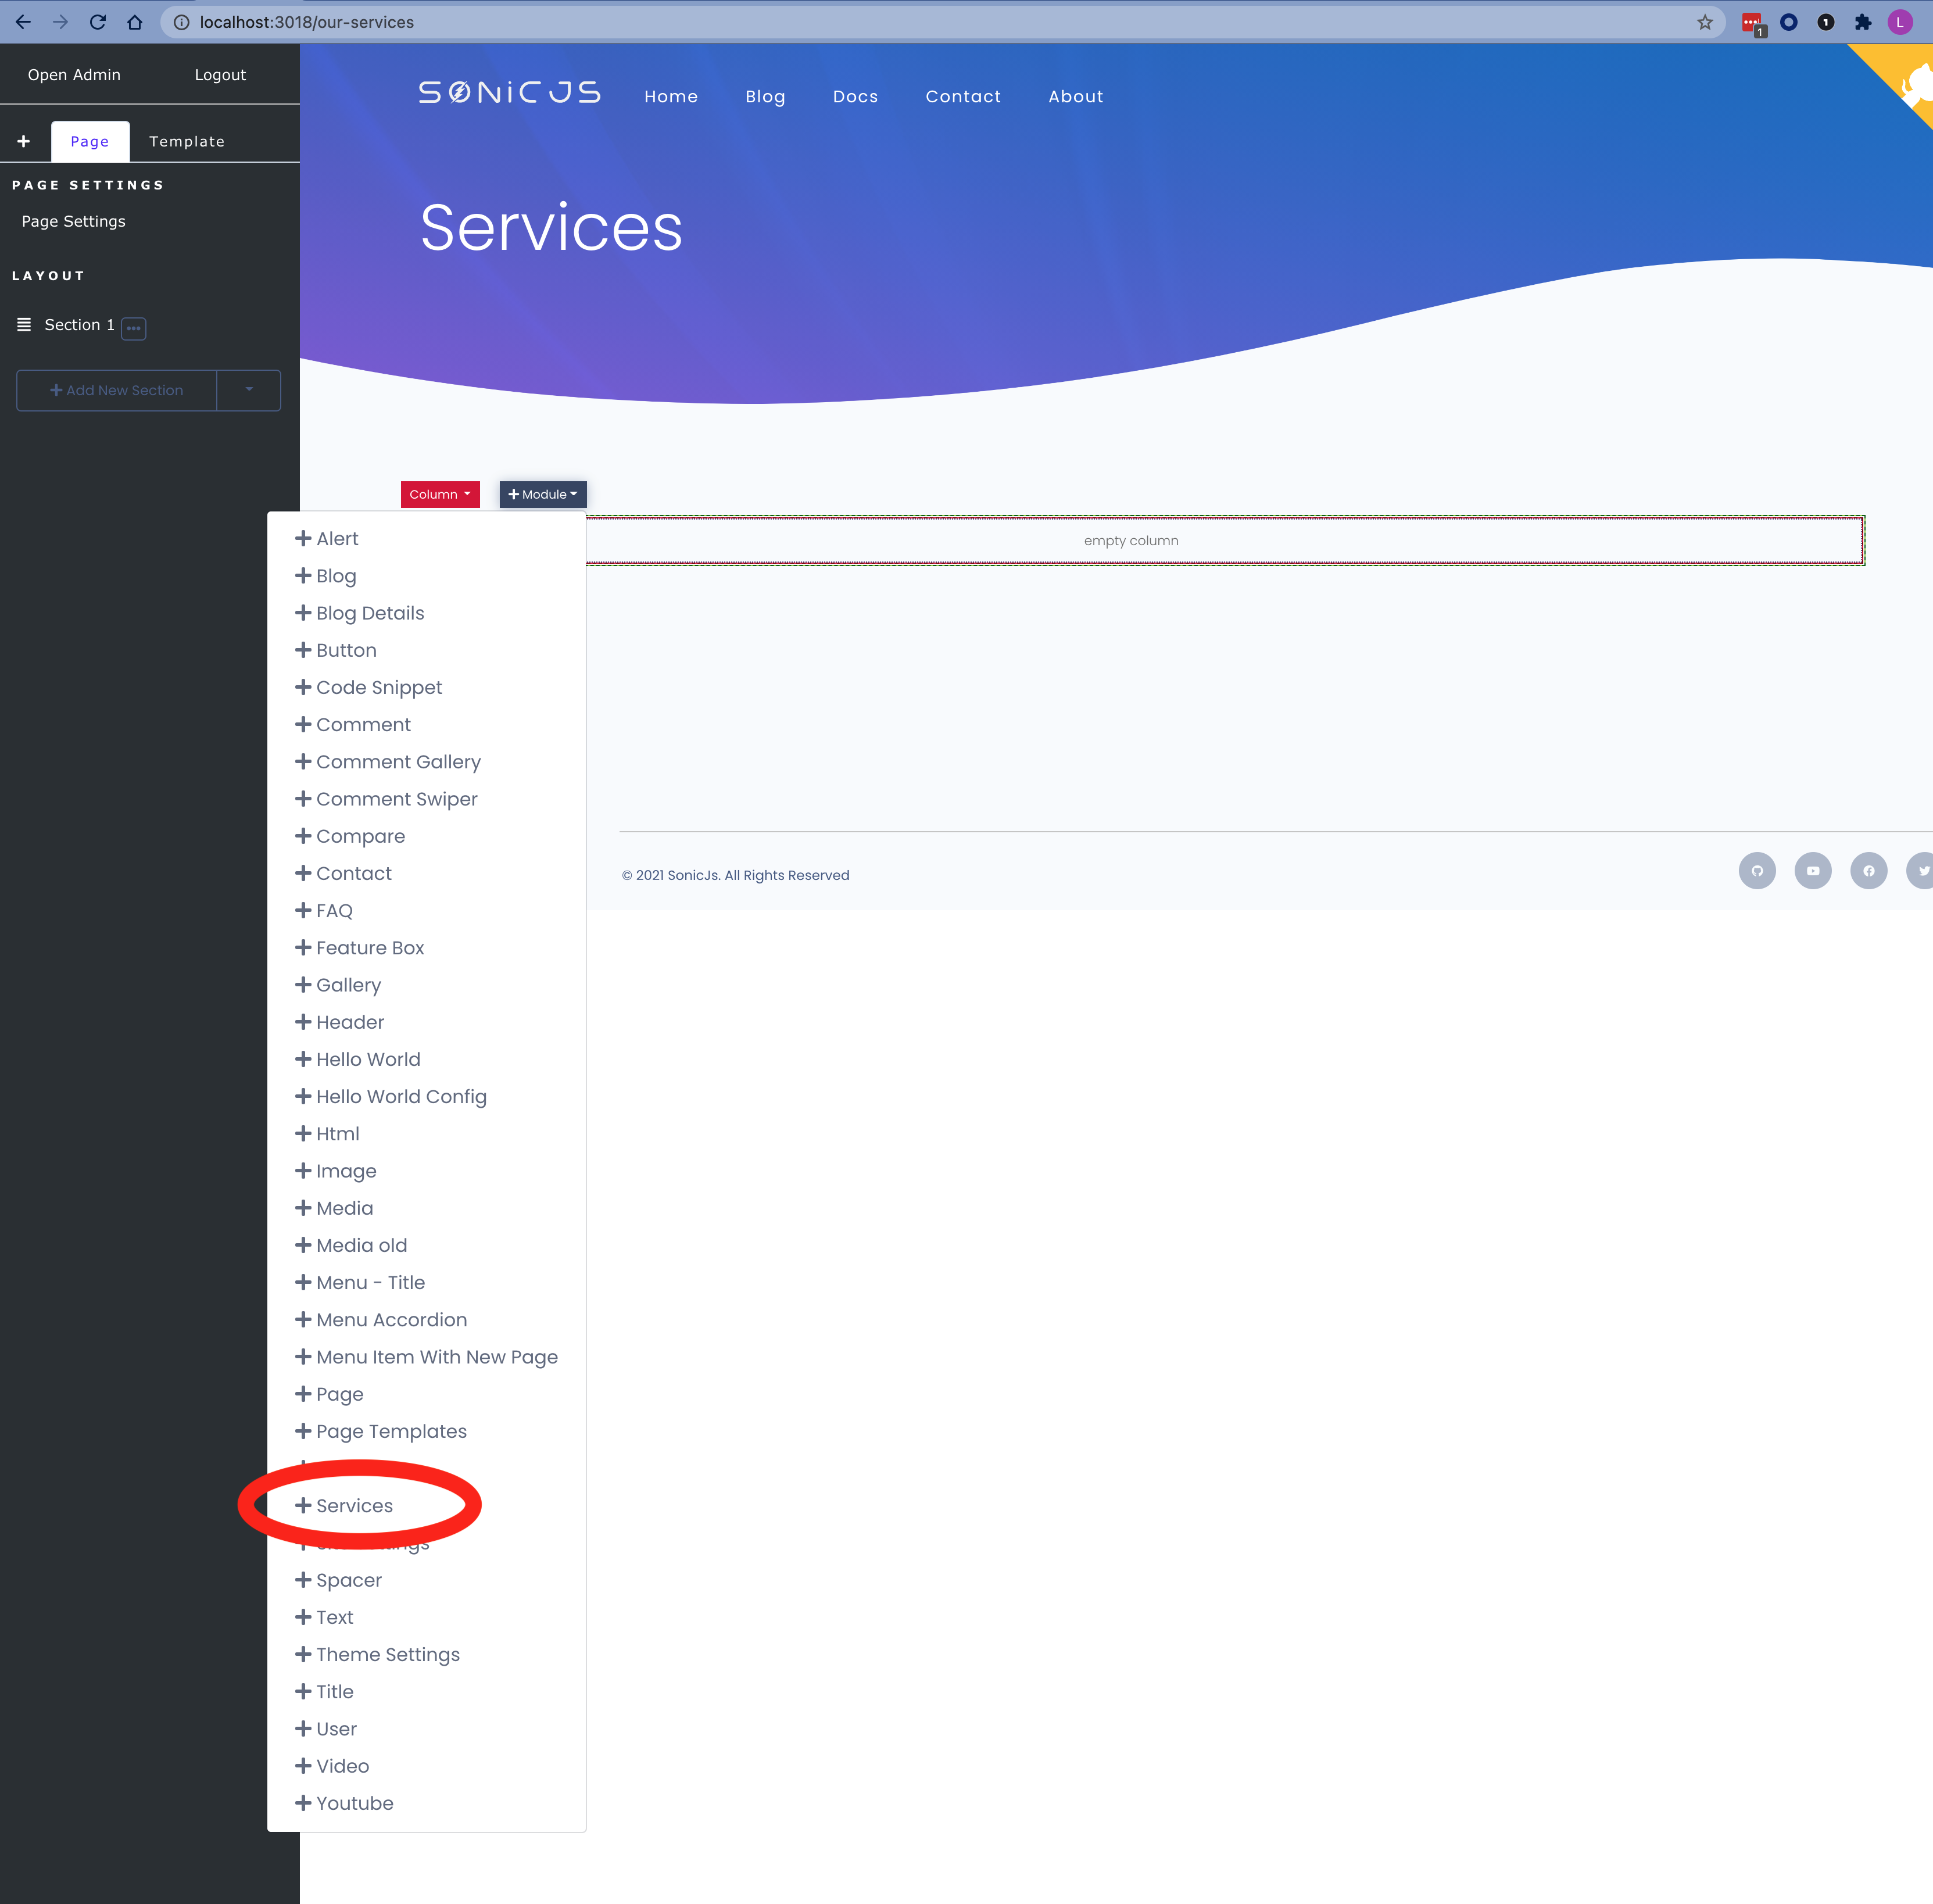Click Add New Section button
This screenshot has width=1933, height=1904.
[117, 390]
